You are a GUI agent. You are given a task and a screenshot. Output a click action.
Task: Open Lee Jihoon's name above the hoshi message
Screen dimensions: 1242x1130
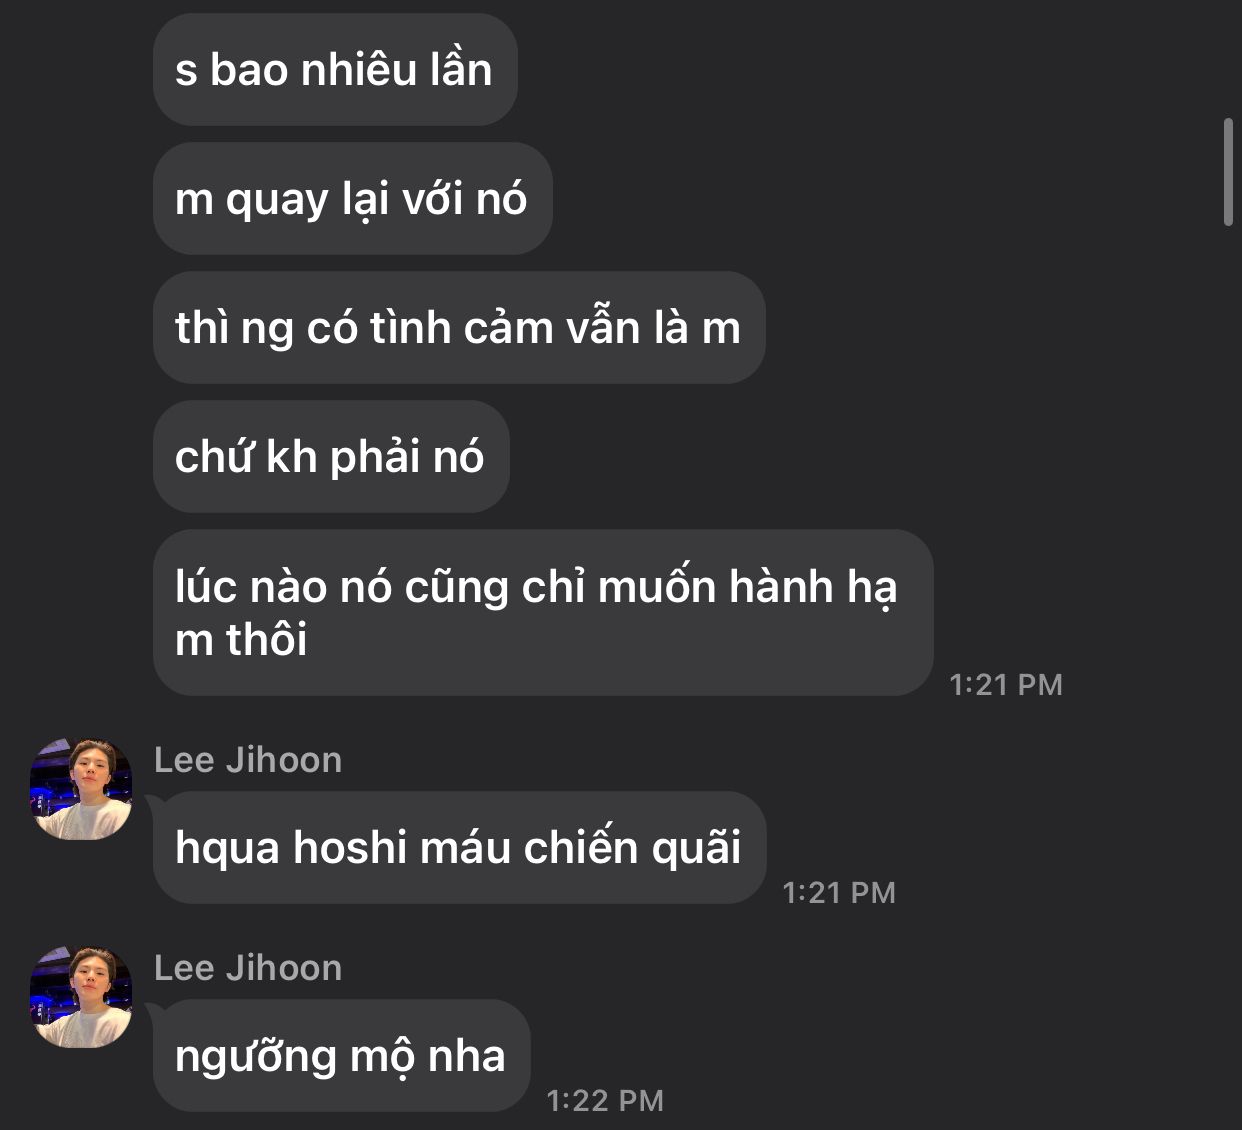click(x=248, y=760)
